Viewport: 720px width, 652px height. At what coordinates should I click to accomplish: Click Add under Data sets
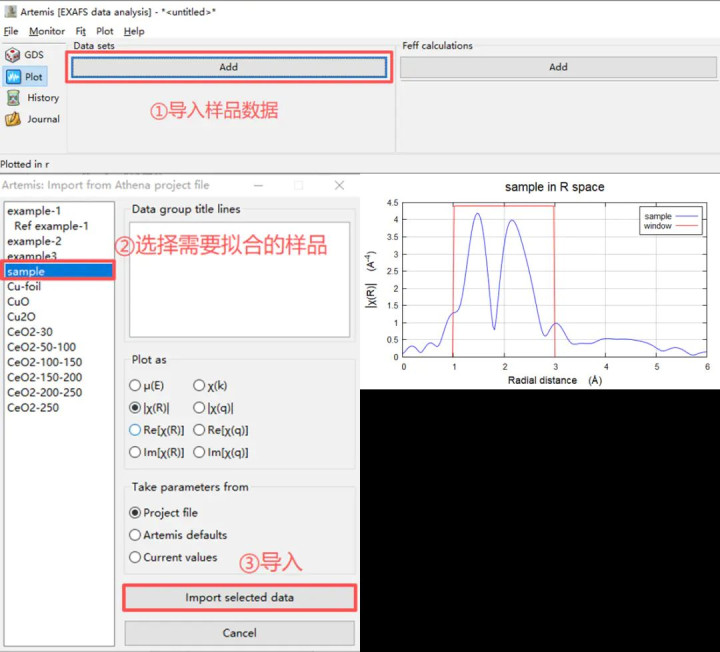tap(228, 67)
